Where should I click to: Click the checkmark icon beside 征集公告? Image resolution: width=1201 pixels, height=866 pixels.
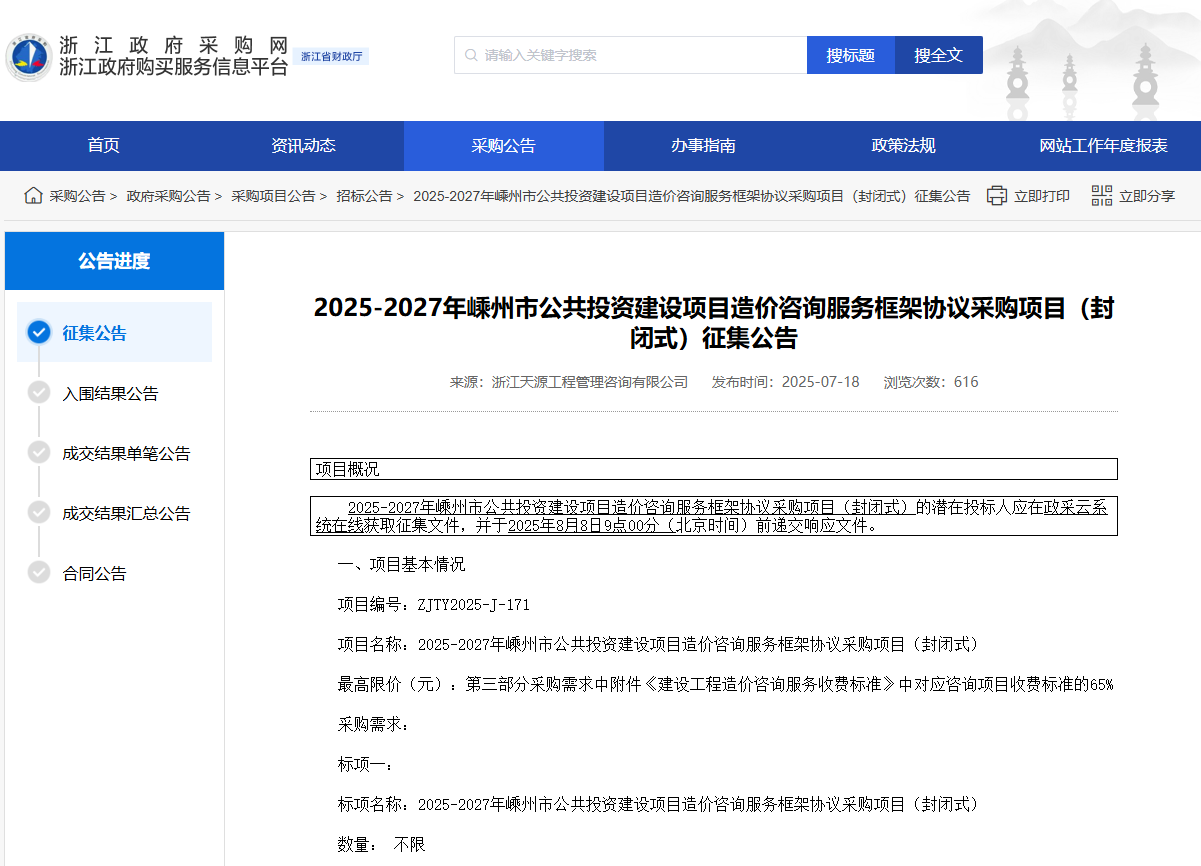[39, 332]
